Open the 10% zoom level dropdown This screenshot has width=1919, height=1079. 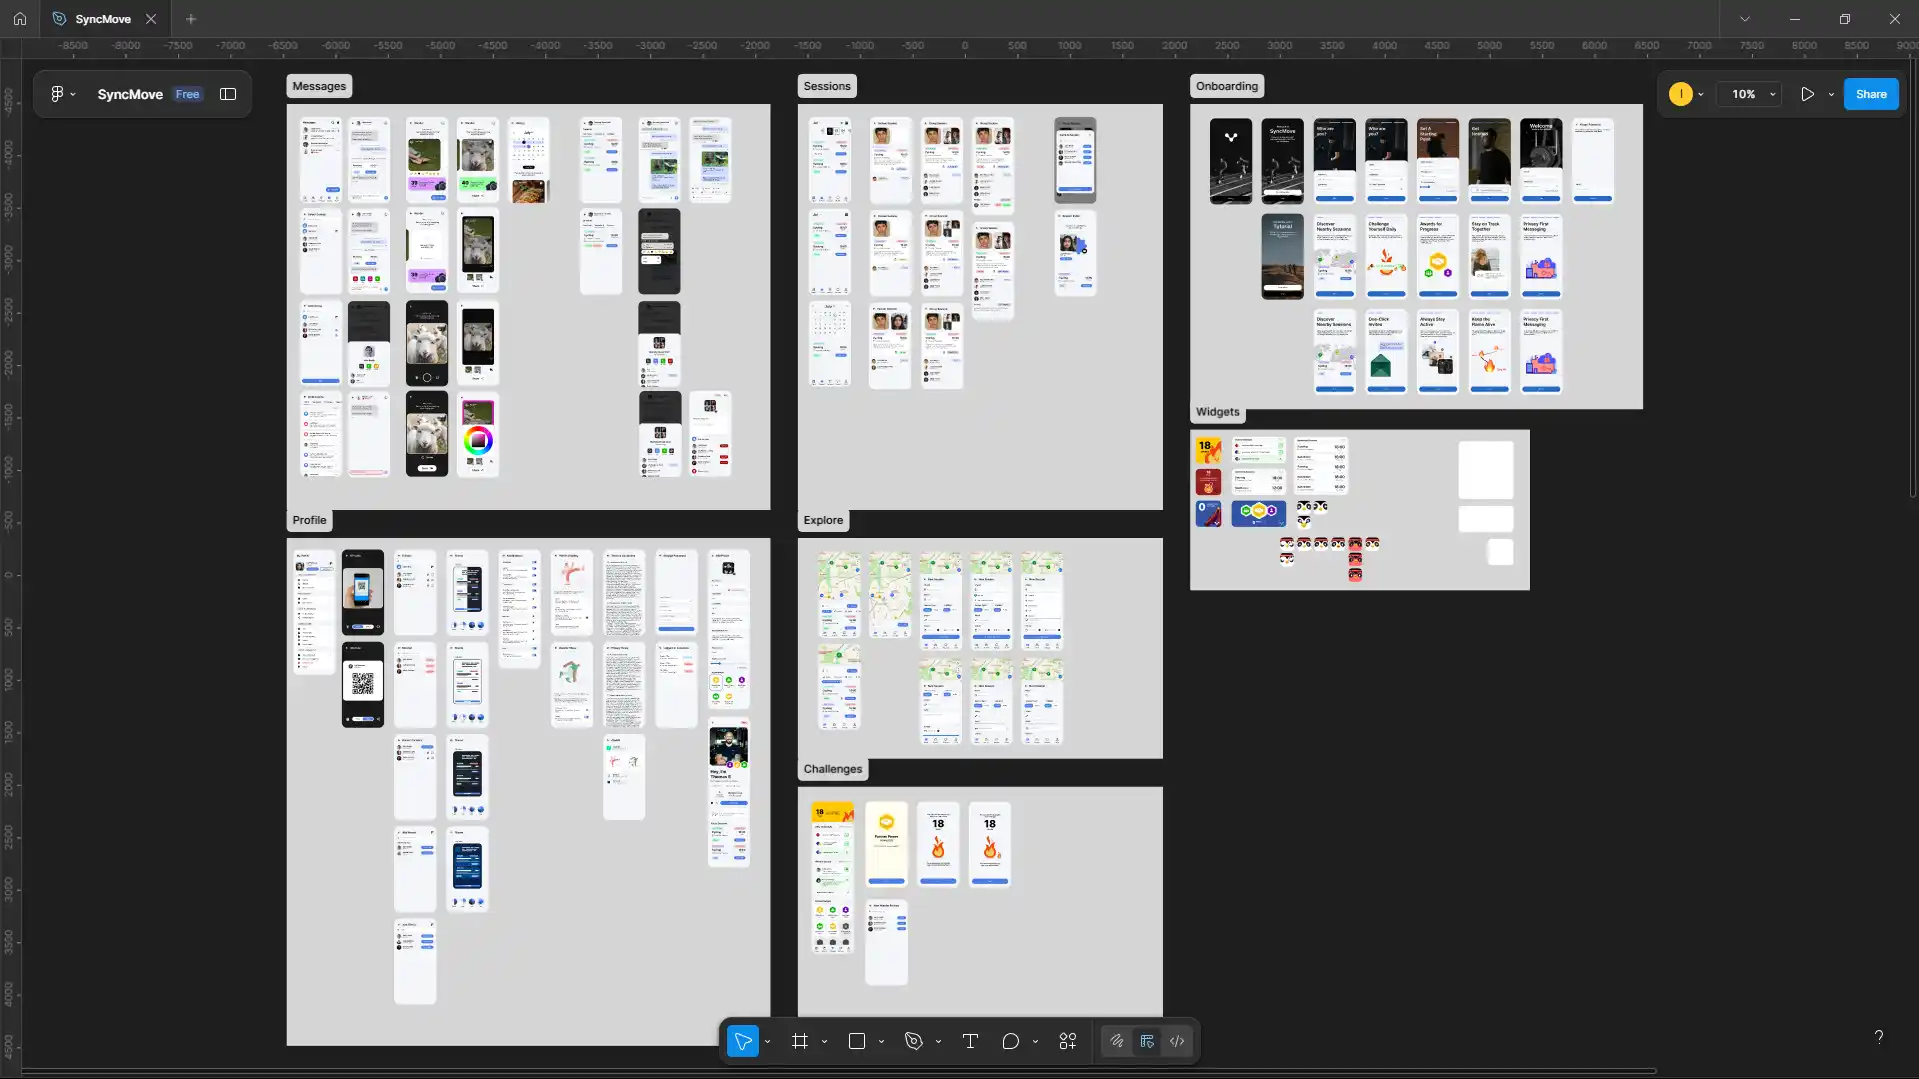coord(1752,94)
